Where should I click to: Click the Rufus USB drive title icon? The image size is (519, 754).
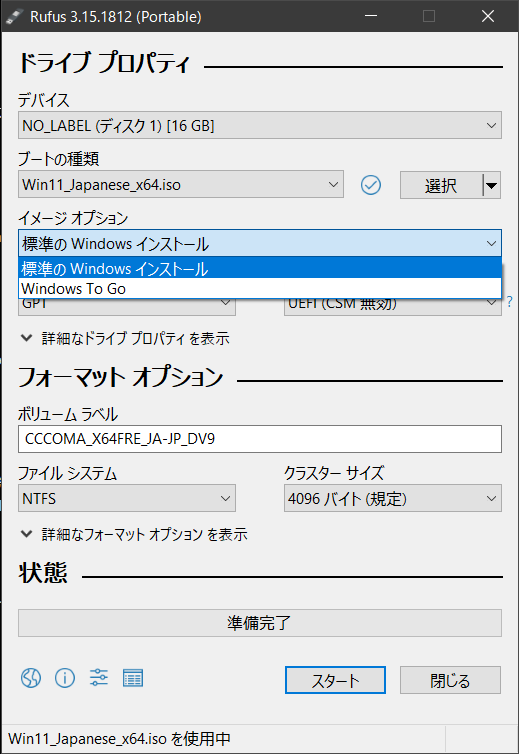coord(14,16)
